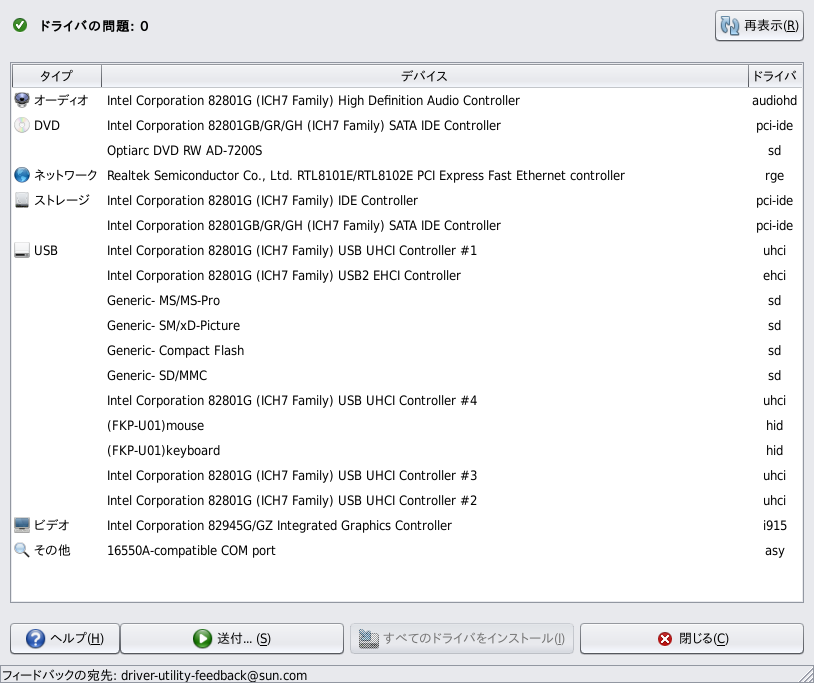Click the 送付 submit button
The height and width of the screenshot is (683, 814).
pos(231,638)
